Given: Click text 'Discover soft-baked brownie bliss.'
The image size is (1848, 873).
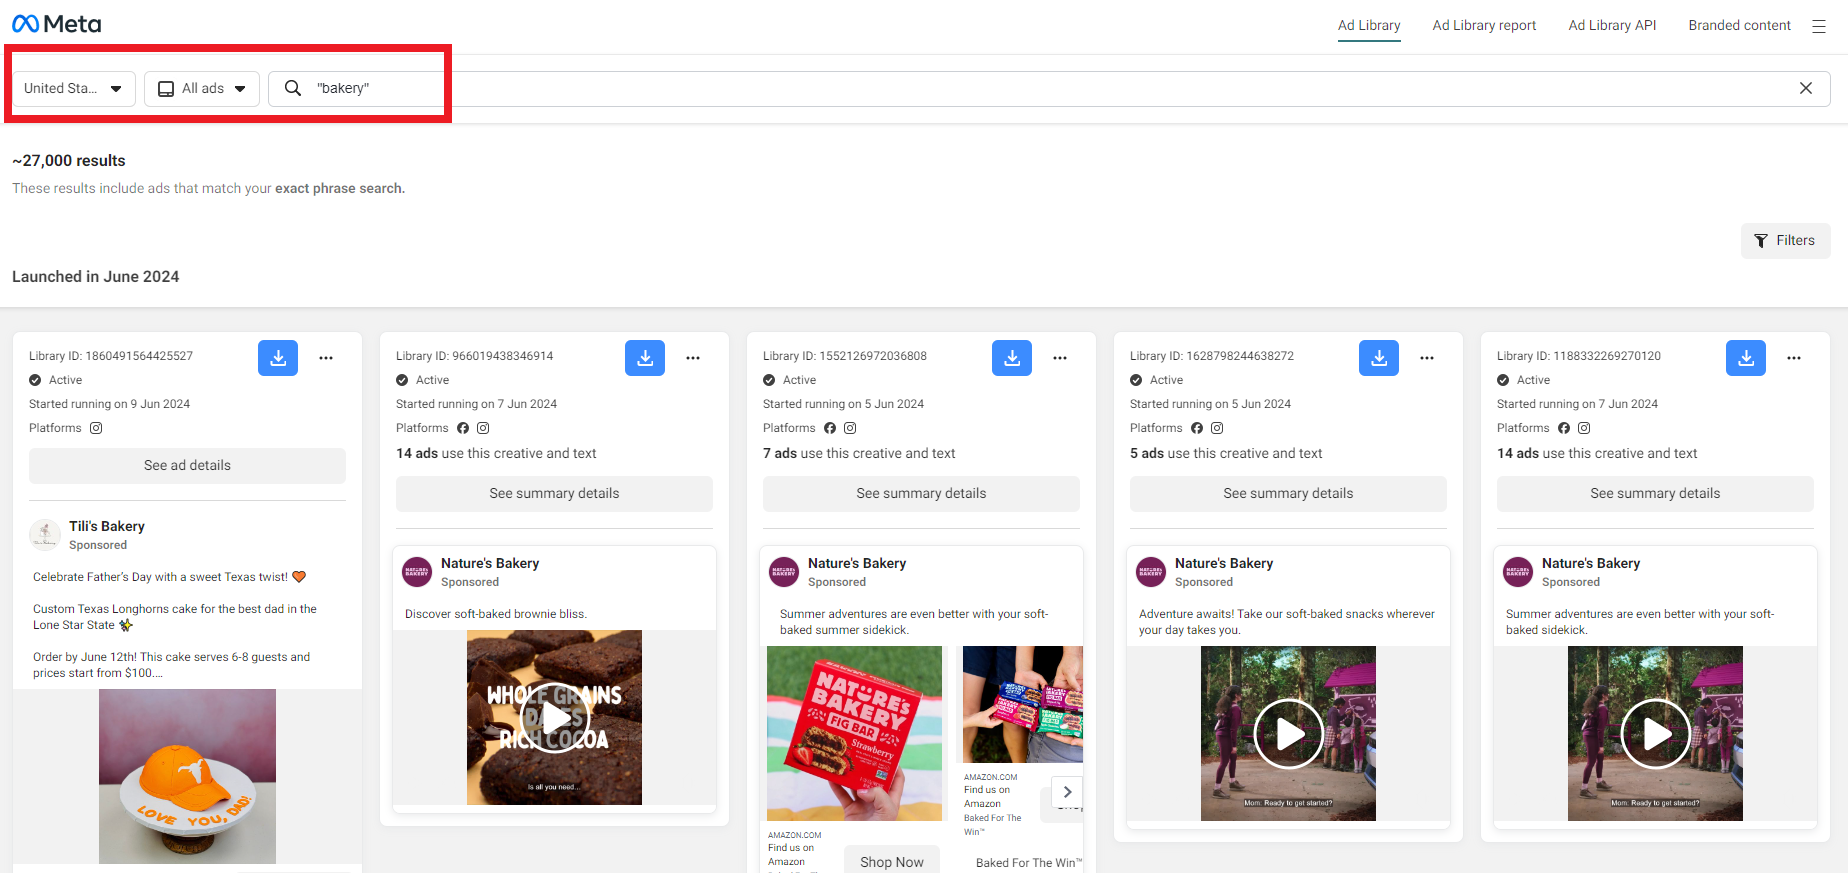Looking at the screenshot, I should point(496,614).
